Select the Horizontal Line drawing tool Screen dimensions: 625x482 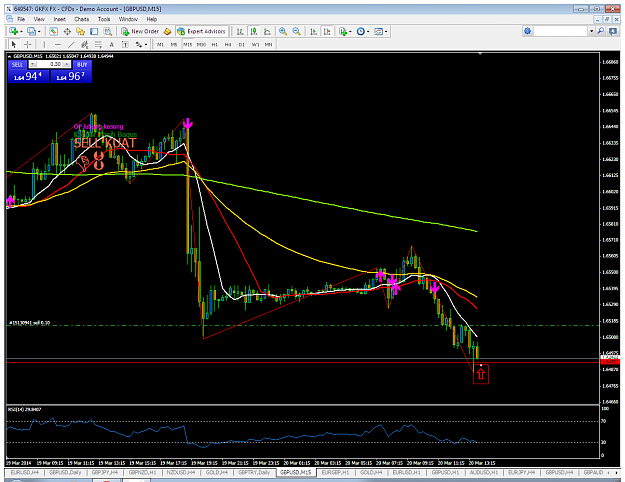58,44
